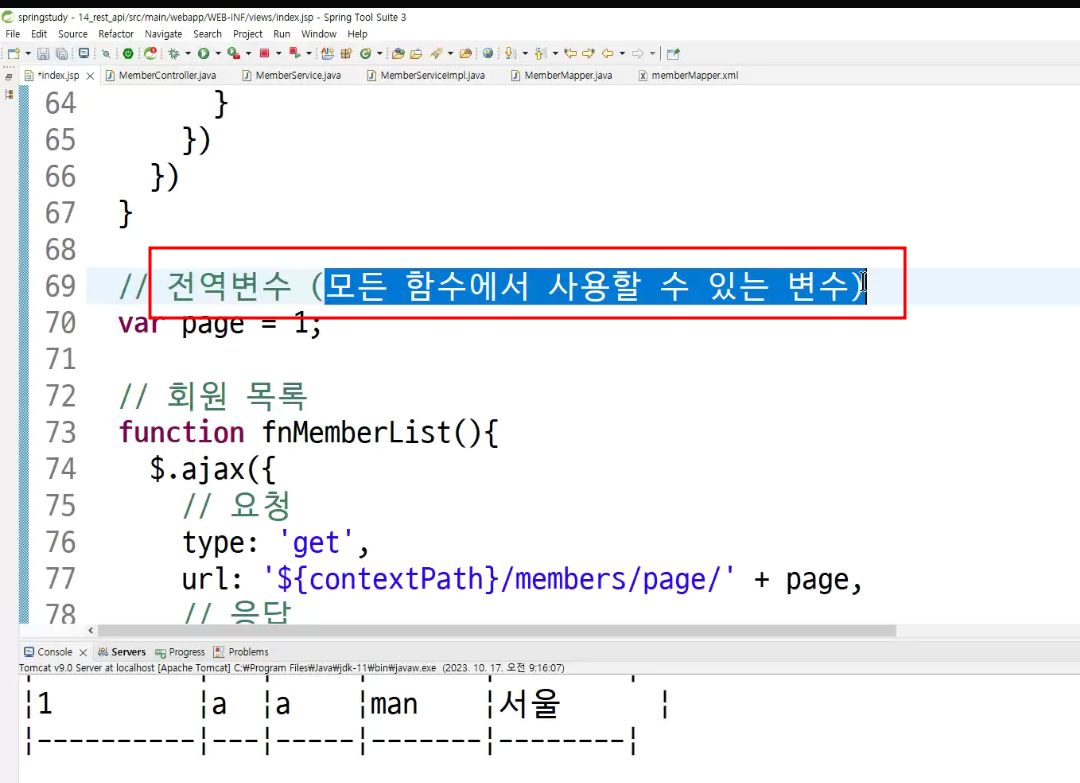Click the New Java Package icon
The image size is (1080, 783).
[x=346, y=54]
